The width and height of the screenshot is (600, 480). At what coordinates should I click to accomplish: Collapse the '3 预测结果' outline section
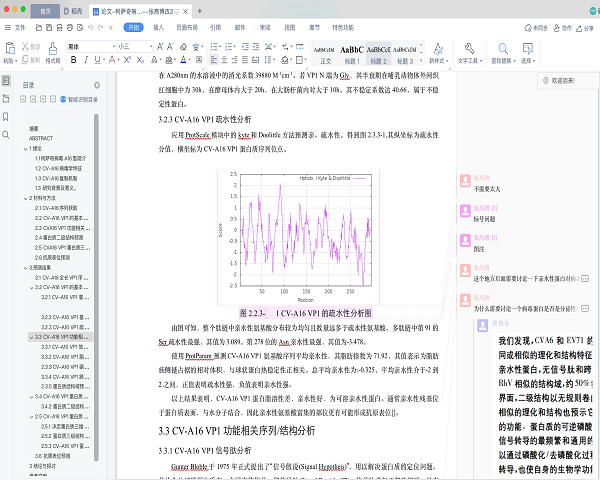25,268
